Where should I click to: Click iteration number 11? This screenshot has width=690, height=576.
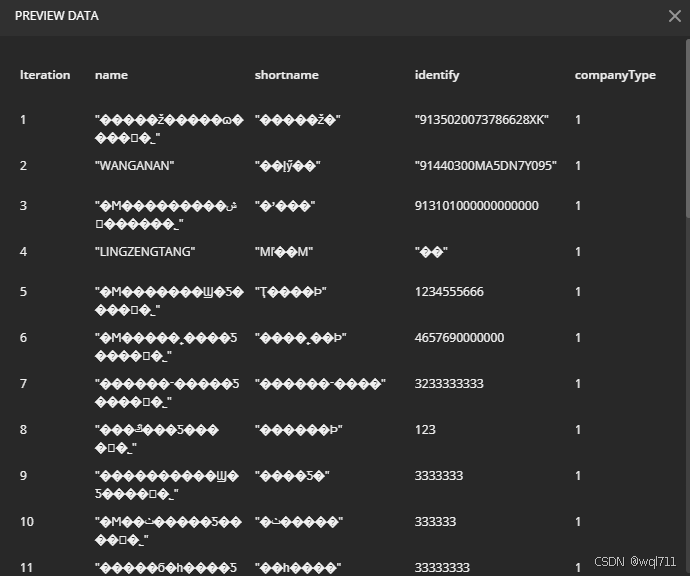click(x=26, y=568)
